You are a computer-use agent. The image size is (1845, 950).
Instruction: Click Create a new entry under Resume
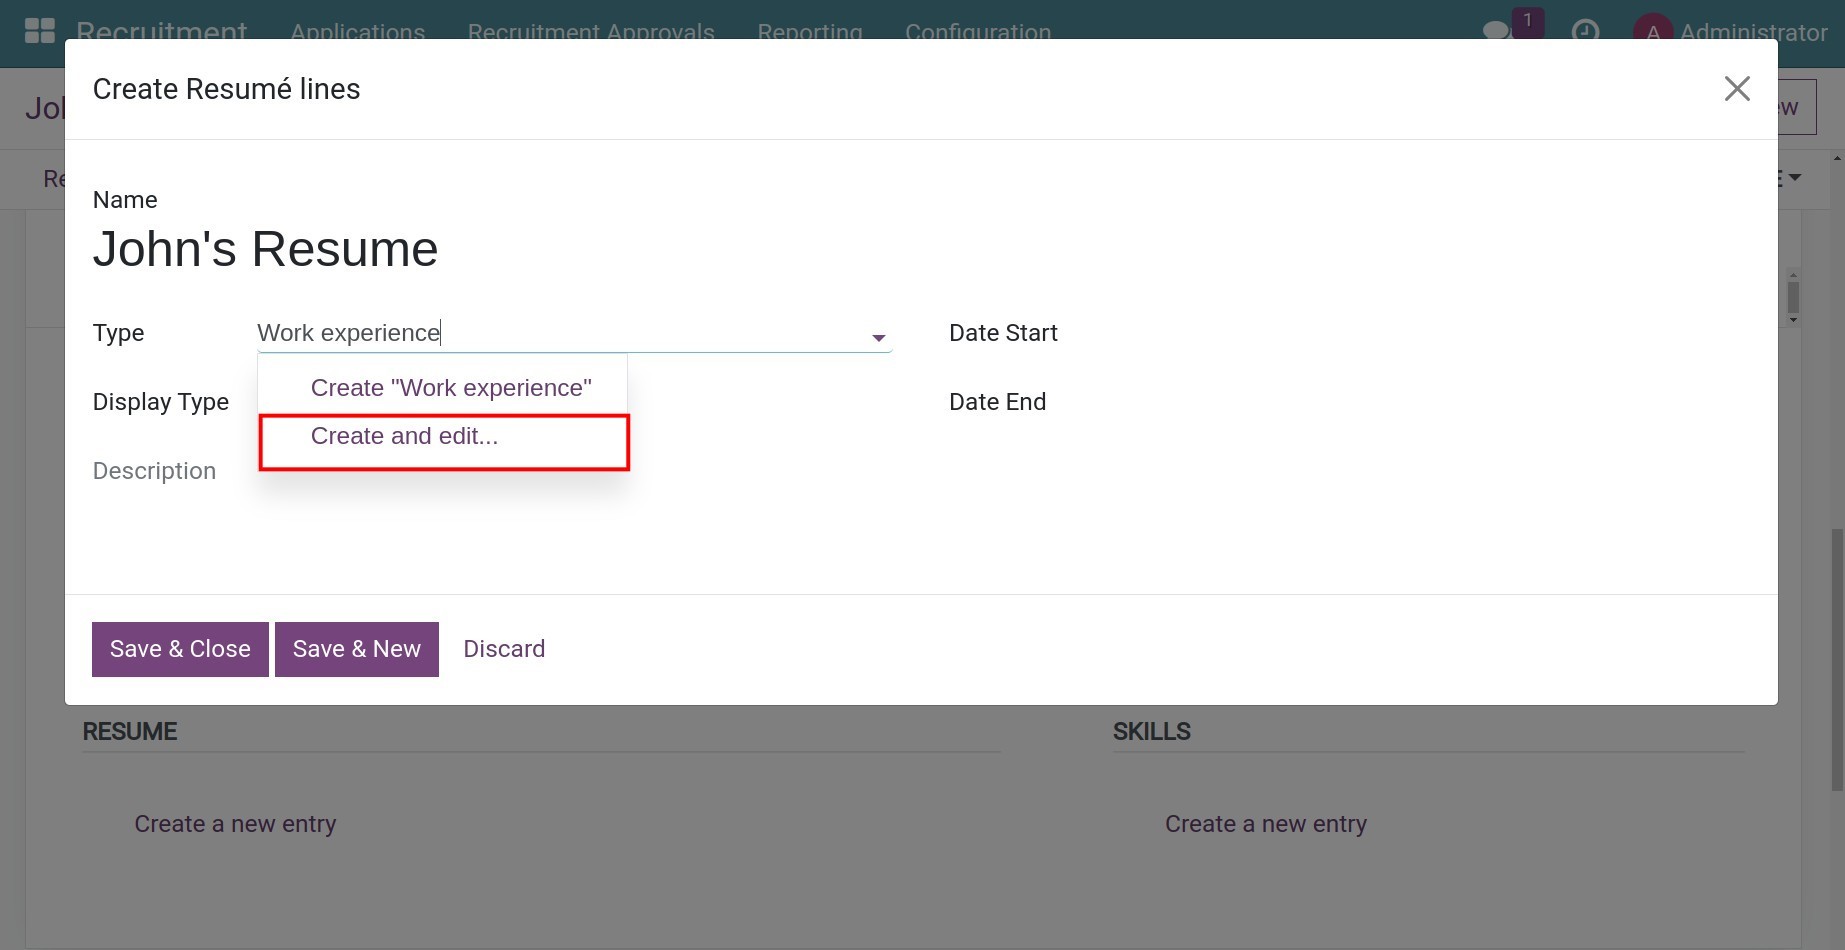[x=235, y=824]
